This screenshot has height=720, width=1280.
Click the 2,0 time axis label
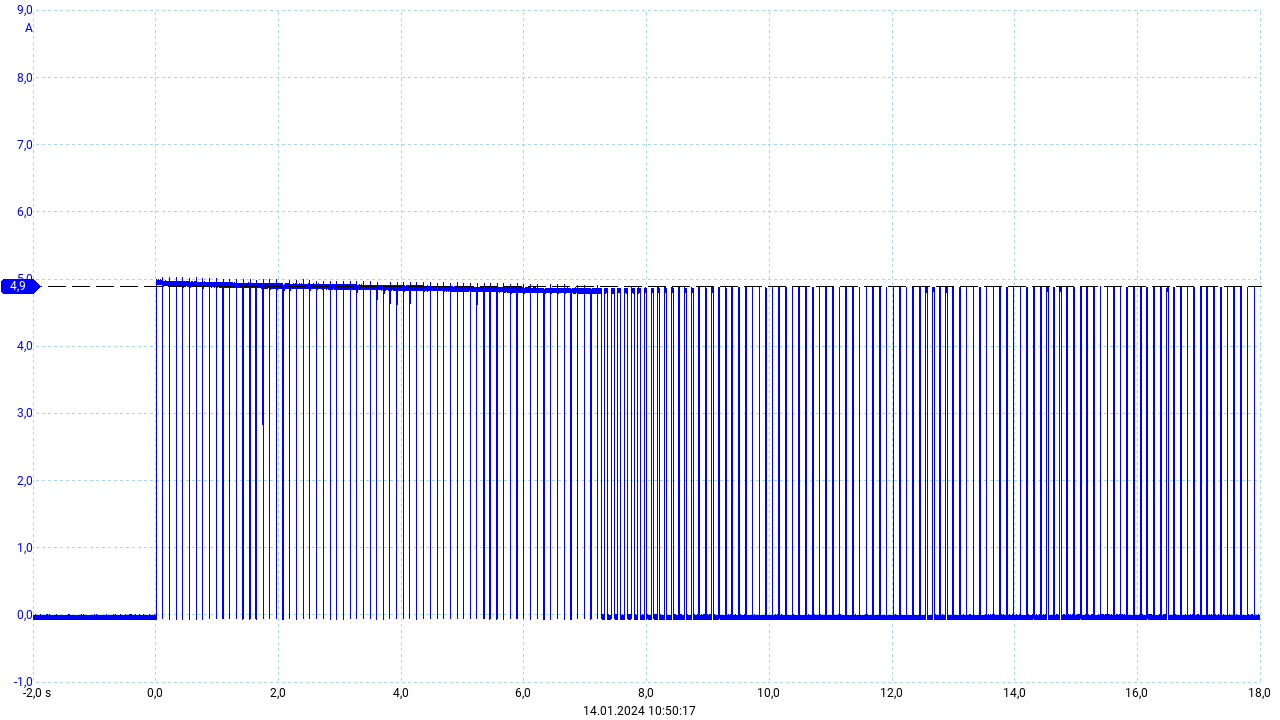pos(278,693)
